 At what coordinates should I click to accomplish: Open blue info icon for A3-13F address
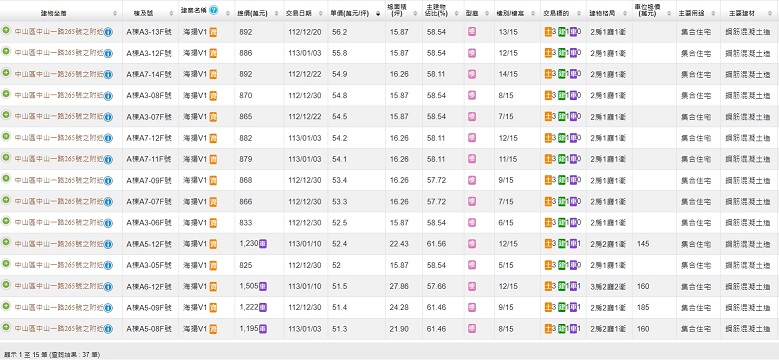pos(108,32)
